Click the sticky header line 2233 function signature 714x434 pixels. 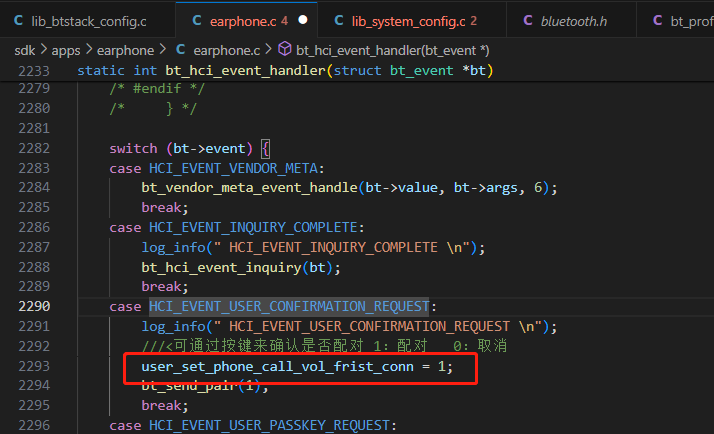coord(285,71)
